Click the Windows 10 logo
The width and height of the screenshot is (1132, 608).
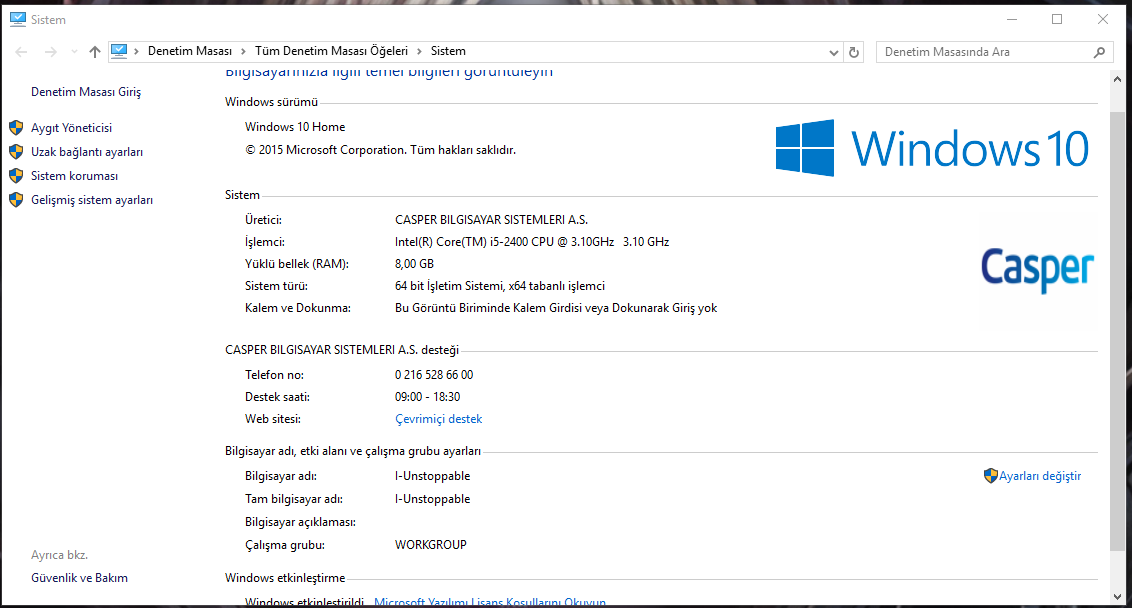932,148
